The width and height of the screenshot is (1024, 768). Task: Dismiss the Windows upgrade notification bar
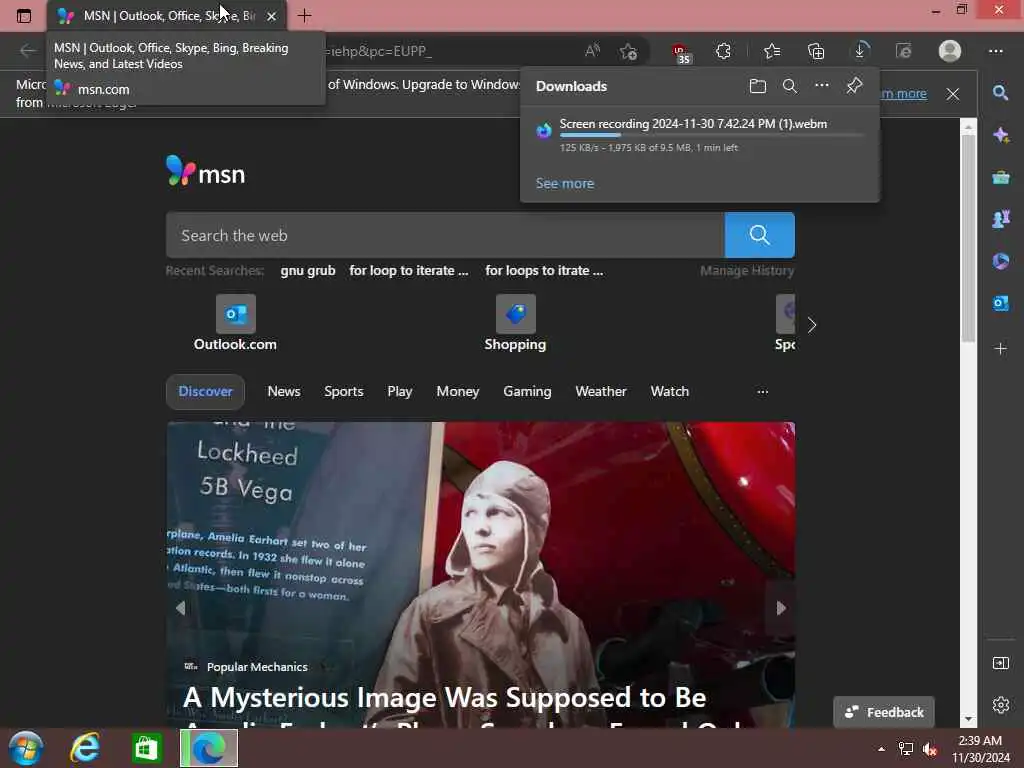(953, 94)
